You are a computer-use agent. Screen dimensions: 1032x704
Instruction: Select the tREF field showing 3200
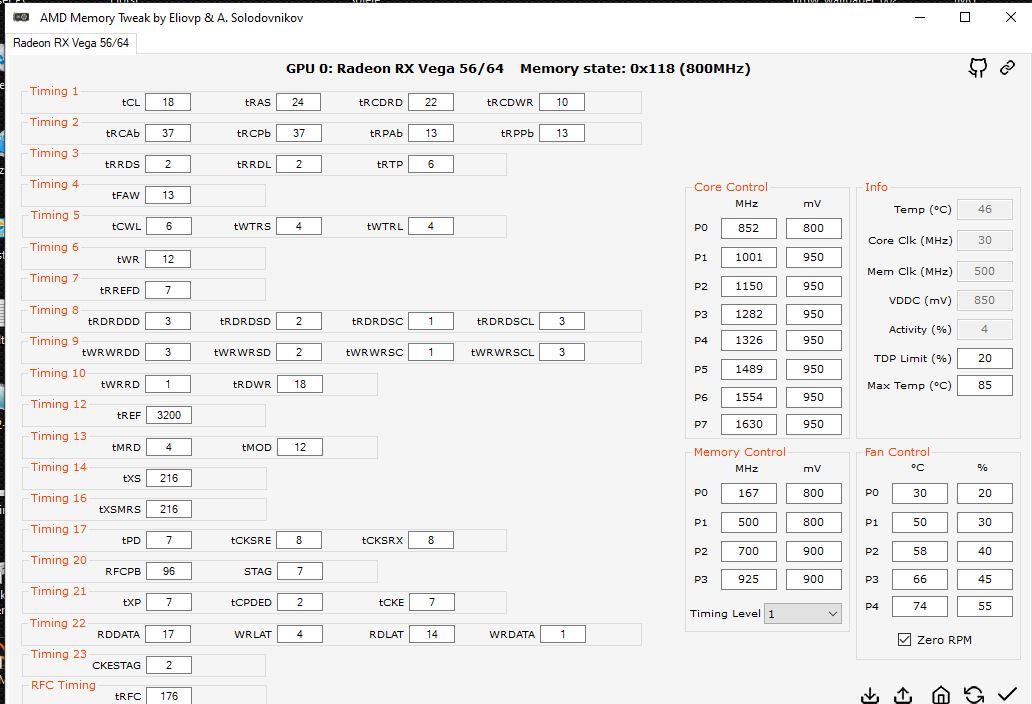coord(168,415)
